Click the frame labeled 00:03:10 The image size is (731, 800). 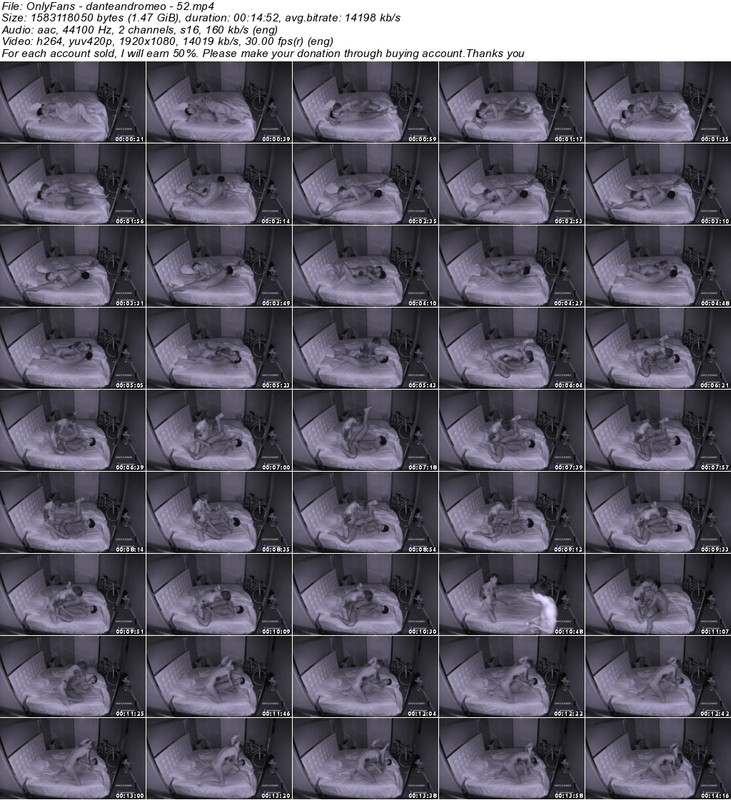[657, 184]
